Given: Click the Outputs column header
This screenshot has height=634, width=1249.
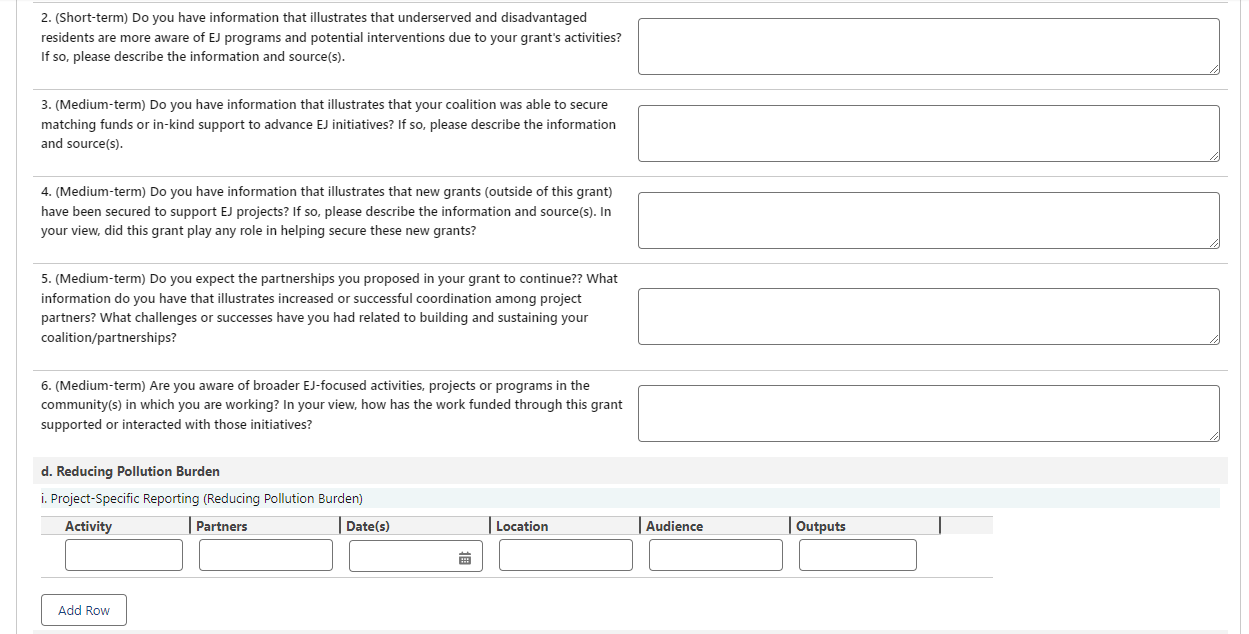Looking at the screenshot, I should [x=821, y=526].
